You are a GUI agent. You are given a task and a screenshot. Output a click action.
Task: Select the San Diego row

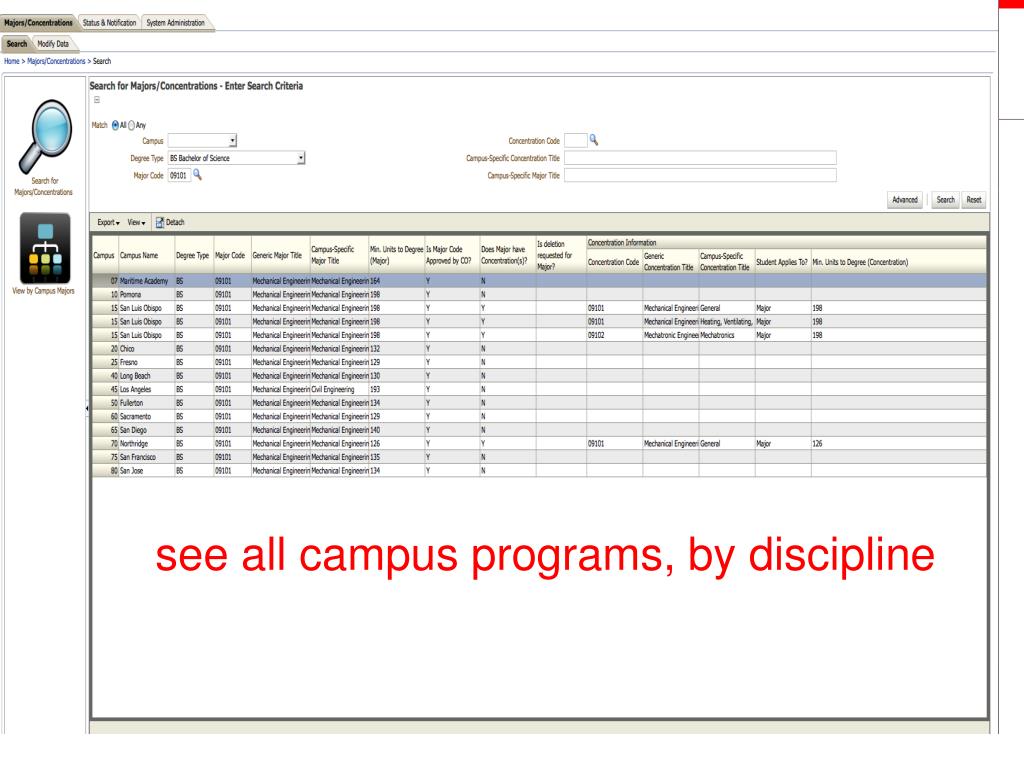coord(539,430)
